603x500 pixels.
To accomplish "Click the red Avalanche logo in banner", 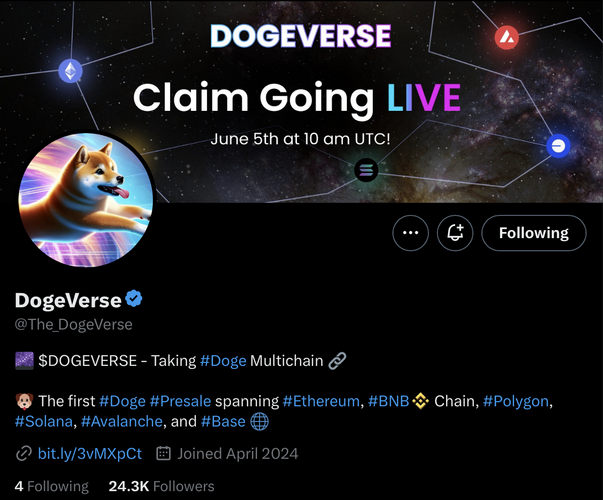I will click(506, 37).
